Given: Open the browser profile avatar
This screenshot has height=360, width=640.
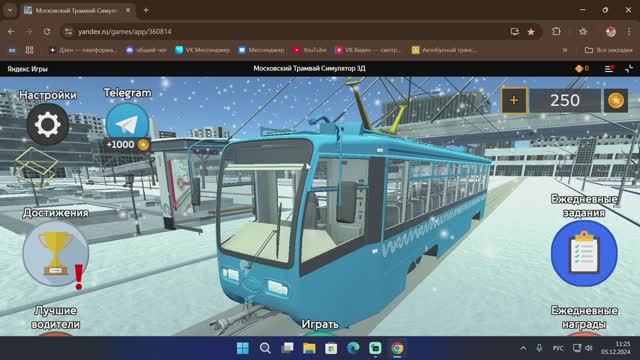Looking at the screenshot, I should coord(611,31).
